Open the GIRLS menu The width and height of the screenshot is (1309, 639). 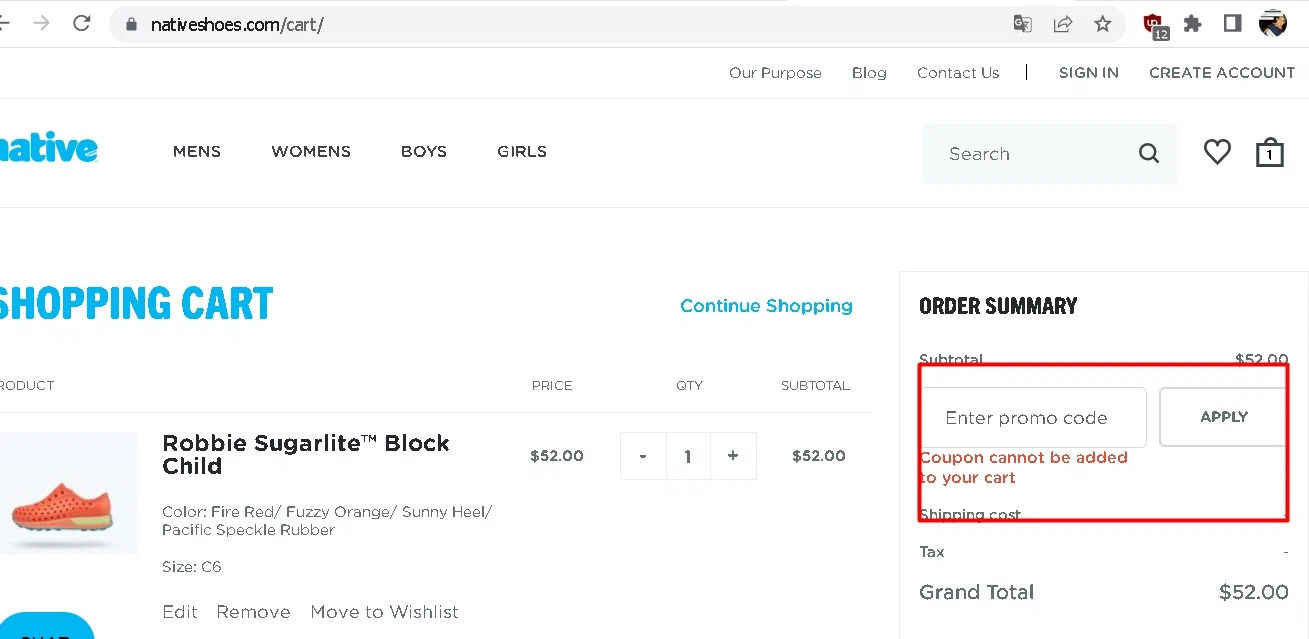tap(522, 152)
